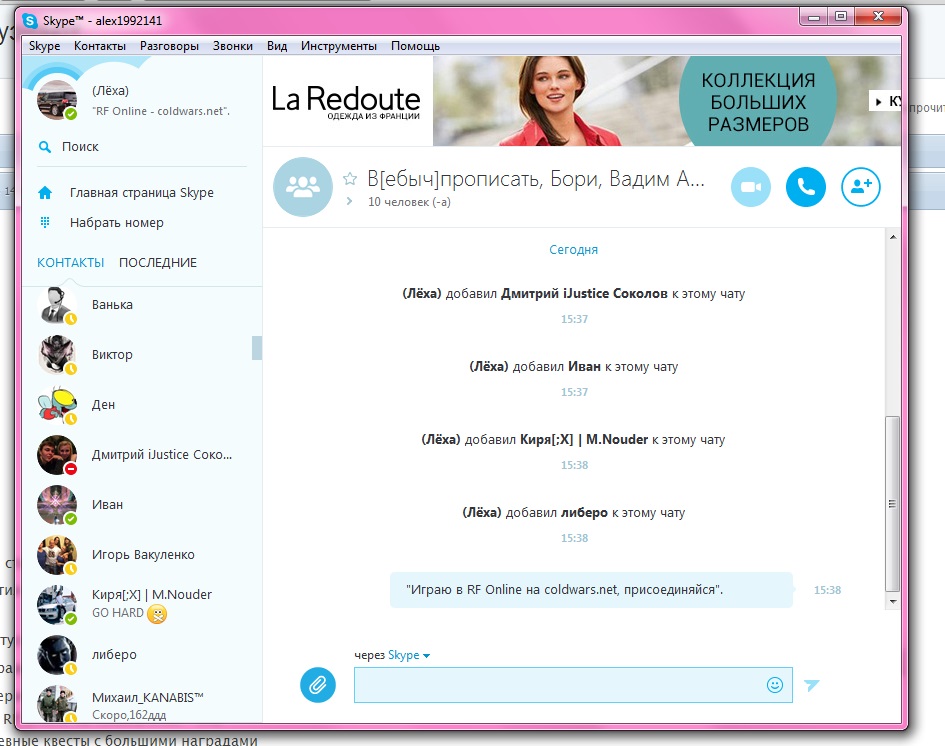Send the message with the arrow icon

coord(812,685)
